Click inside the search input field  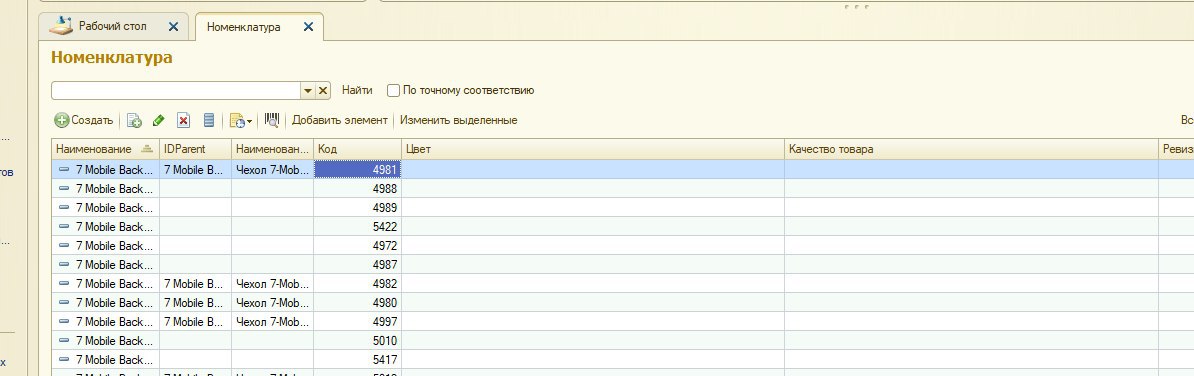click(176, 91)
